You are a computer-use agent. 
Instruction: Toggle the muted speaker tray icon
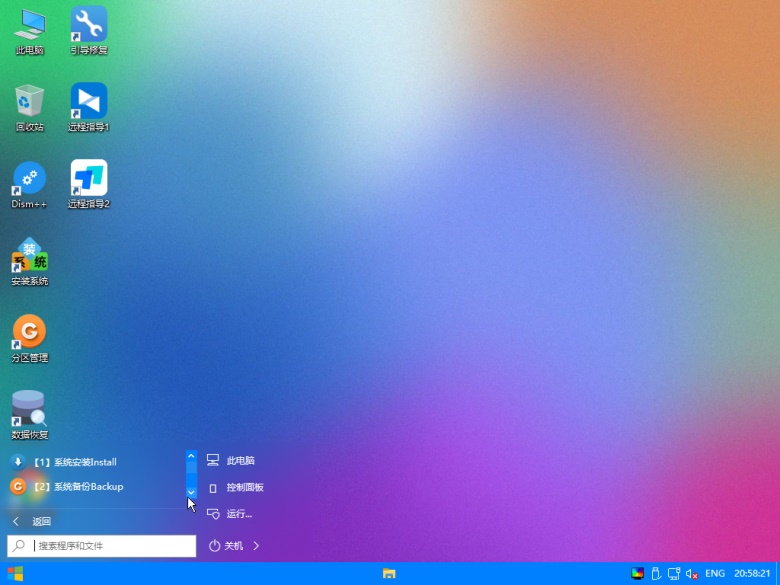tap(691, 574)
